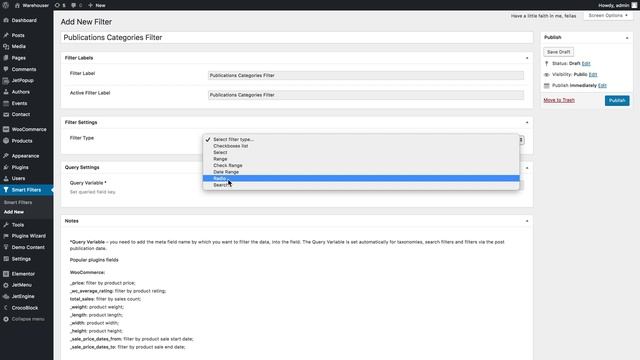
Task: Click the Pages icon in sidebar
Action: pyautogui.click(x=6, y=58)
